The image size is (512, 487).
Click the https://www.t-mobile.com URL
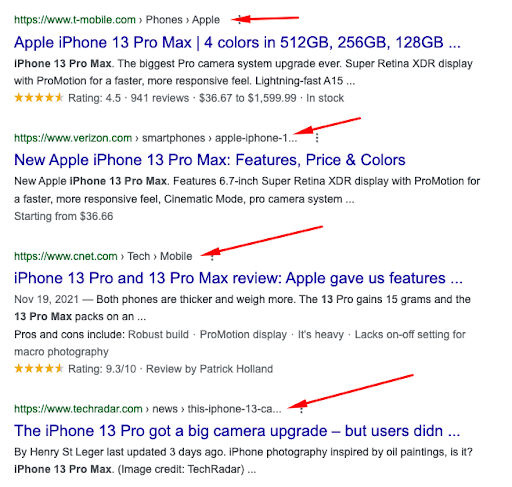[x=75, y=20]
